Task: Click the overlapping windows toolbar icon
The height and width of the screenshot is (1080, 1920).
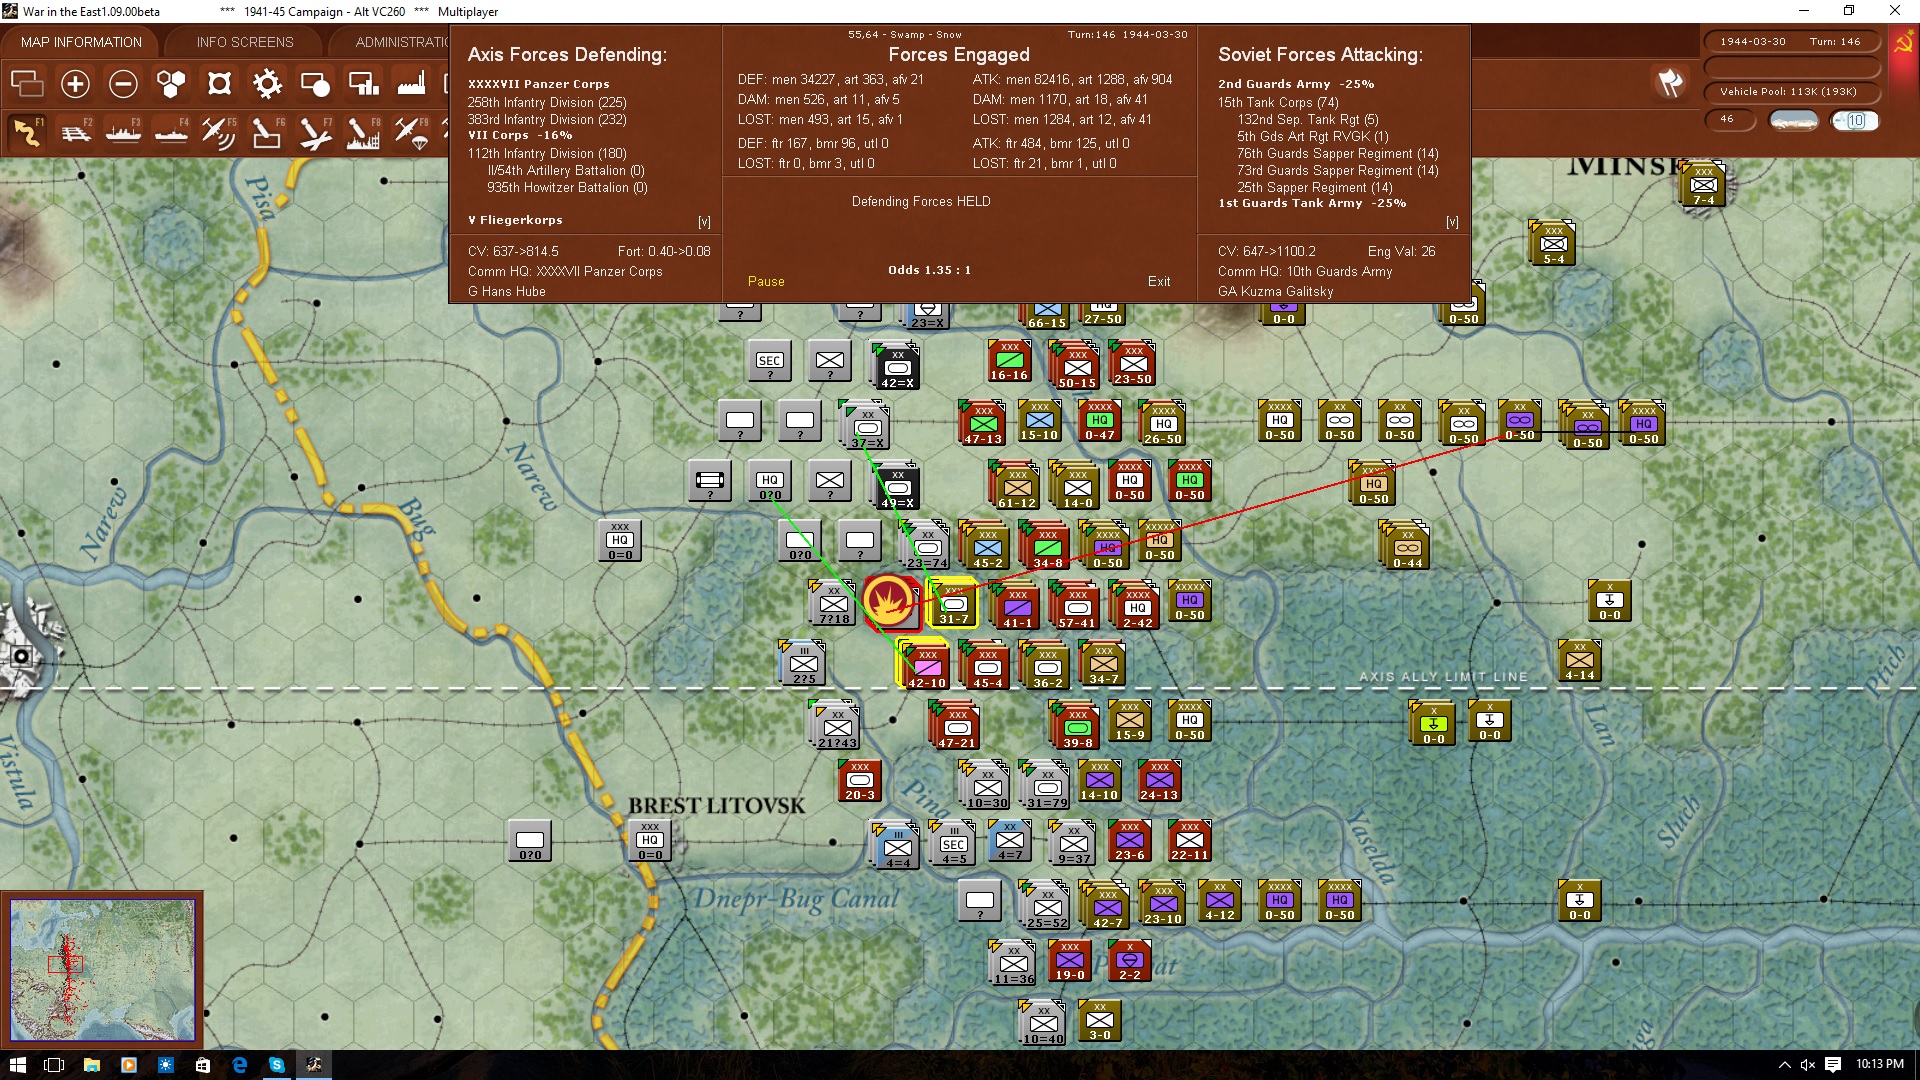Action: point(27,84)
